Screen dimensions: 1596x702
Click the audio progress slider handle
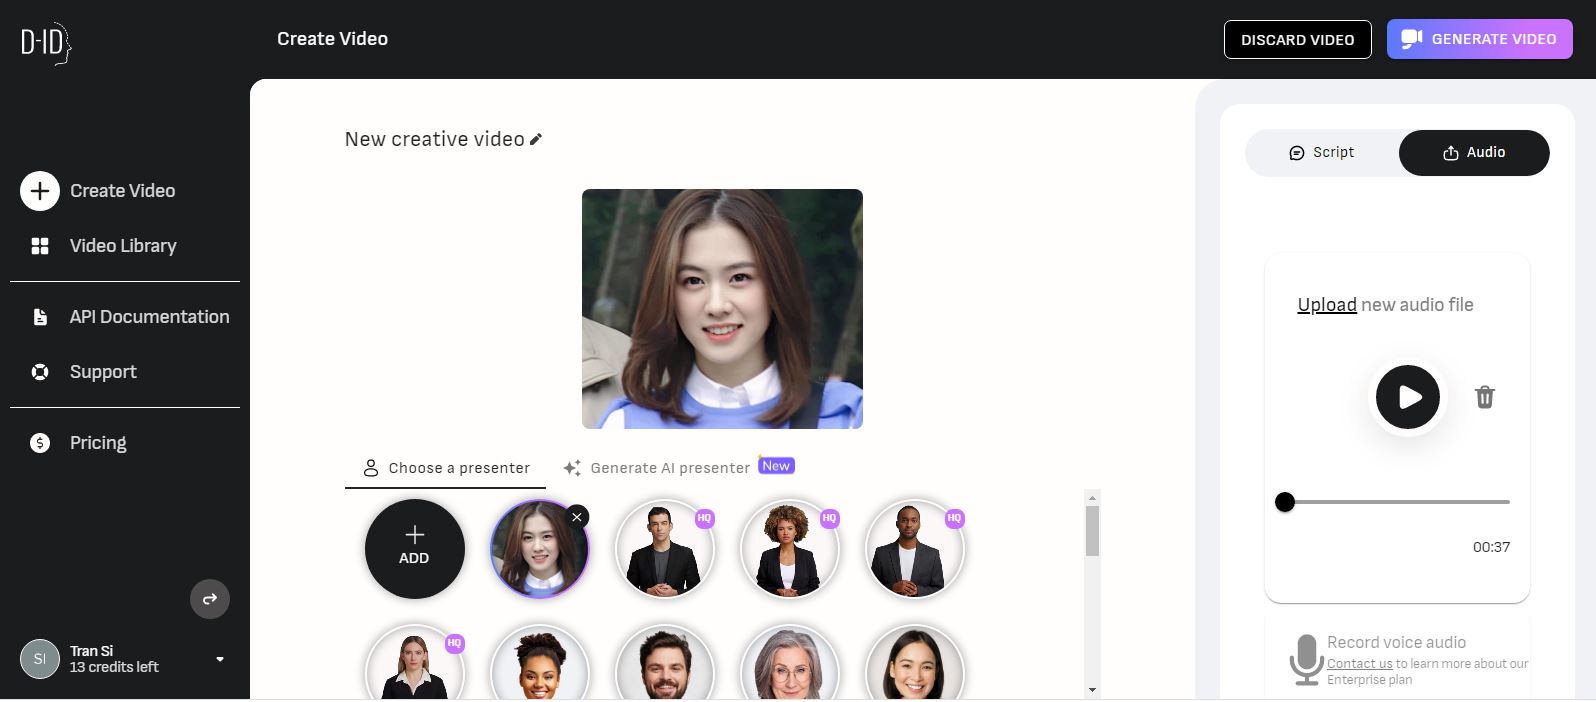click(1285, 502)
